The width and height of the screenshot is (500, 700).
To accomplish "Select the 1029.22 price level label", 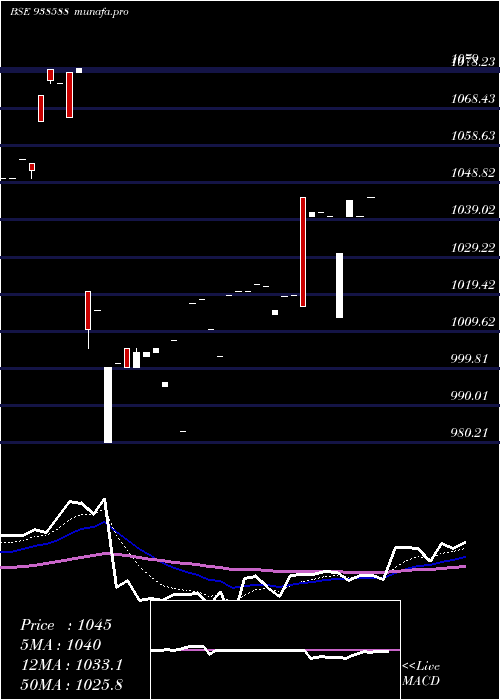I will coord(473,247).
